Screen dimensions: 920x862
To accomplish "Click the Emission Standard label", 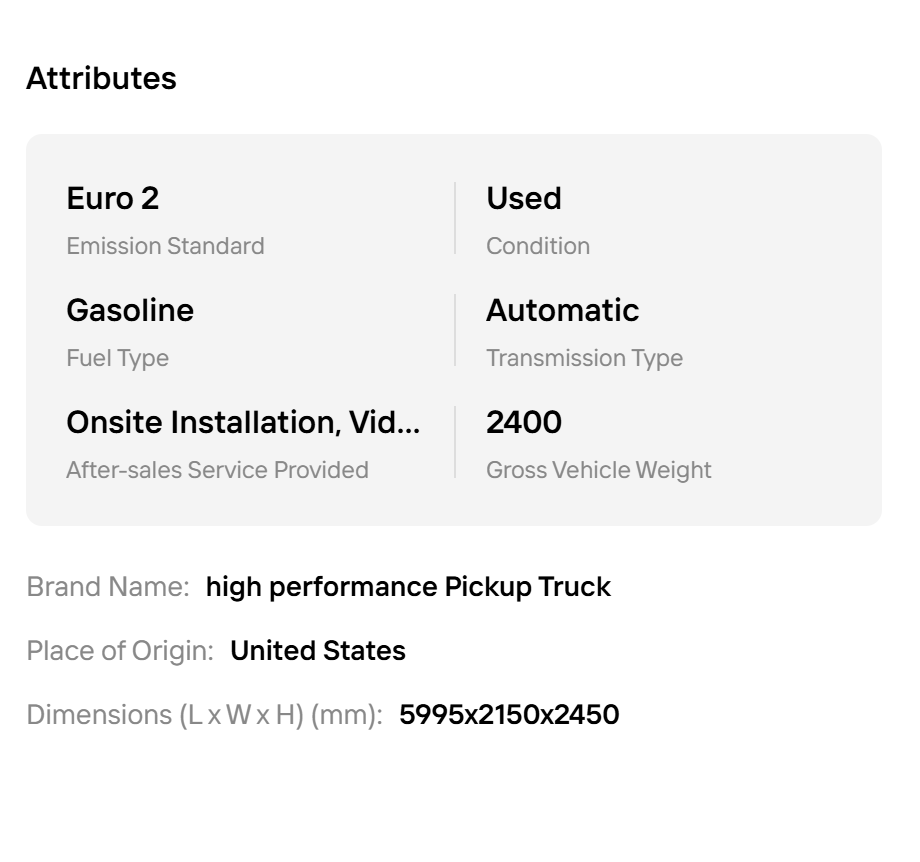I will pos(165,246).
